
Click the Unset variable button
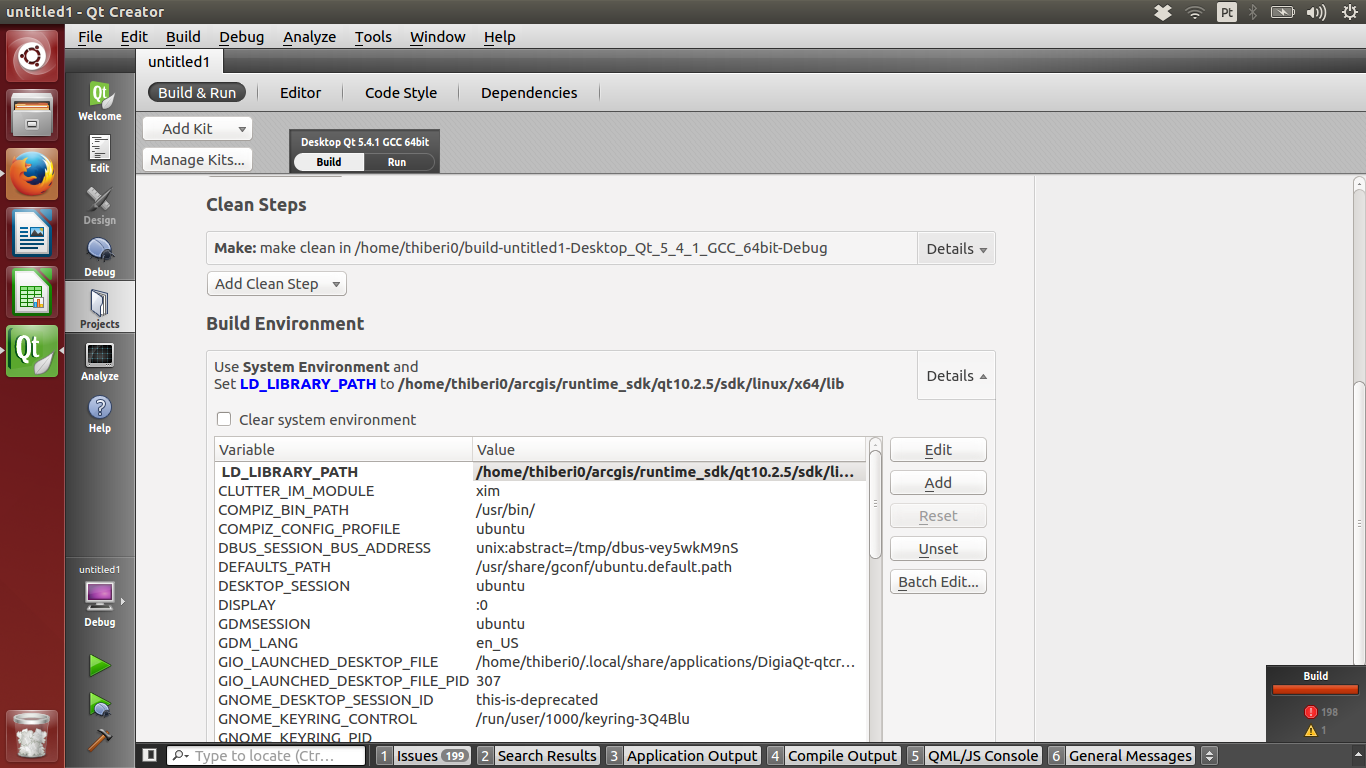pyautogui.click(x=938, y=548)
